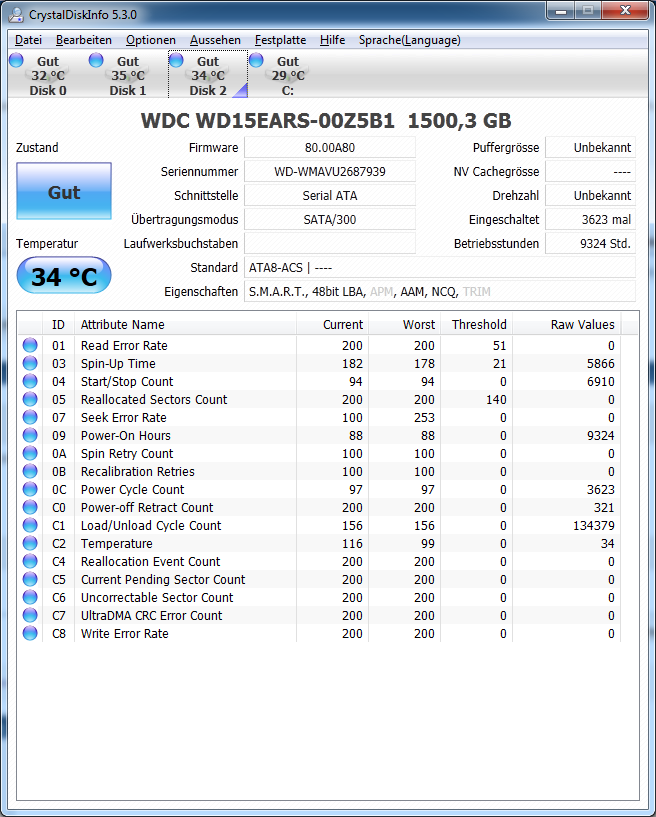The height and width of the screenshot is (817, 656).
Task: Click the status orb for Spin-Up Time
Action: [x=30, y=363]
